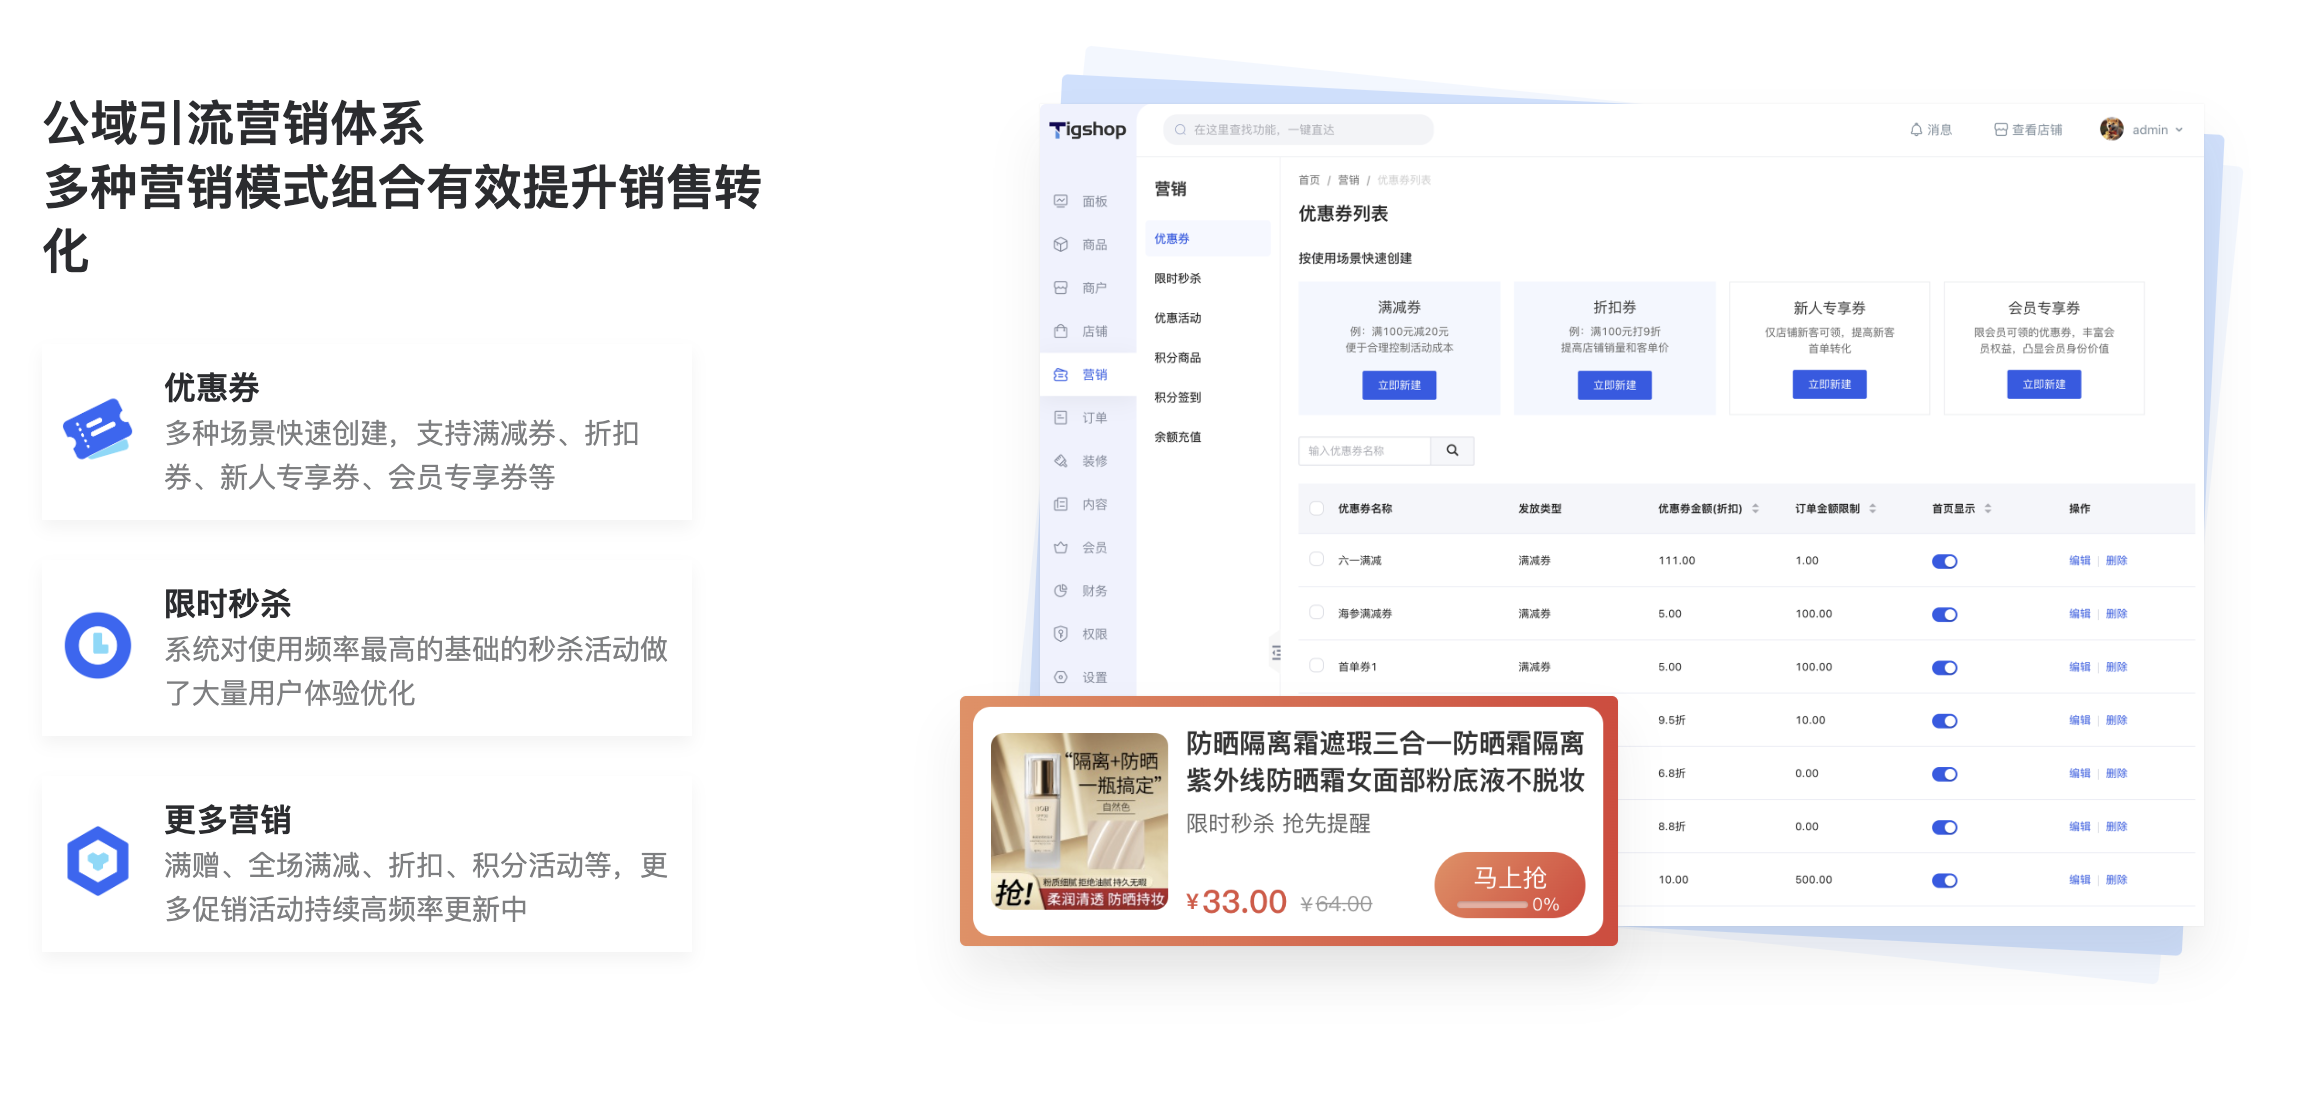
Task: Open 限时秒杀 in marketing submenu
Action: coord(1177,278)
